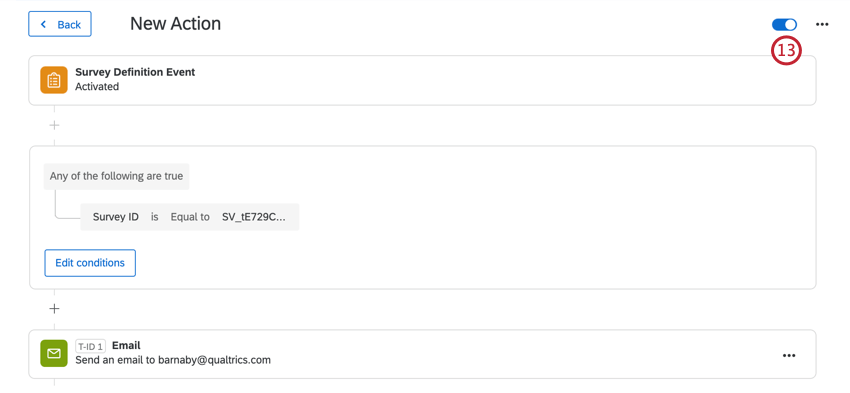Image resolution: width=850 pixels, height=393 pixels.
Task: Click the 'Survey ID' field in the condition
Action: (x=116, y=217)
